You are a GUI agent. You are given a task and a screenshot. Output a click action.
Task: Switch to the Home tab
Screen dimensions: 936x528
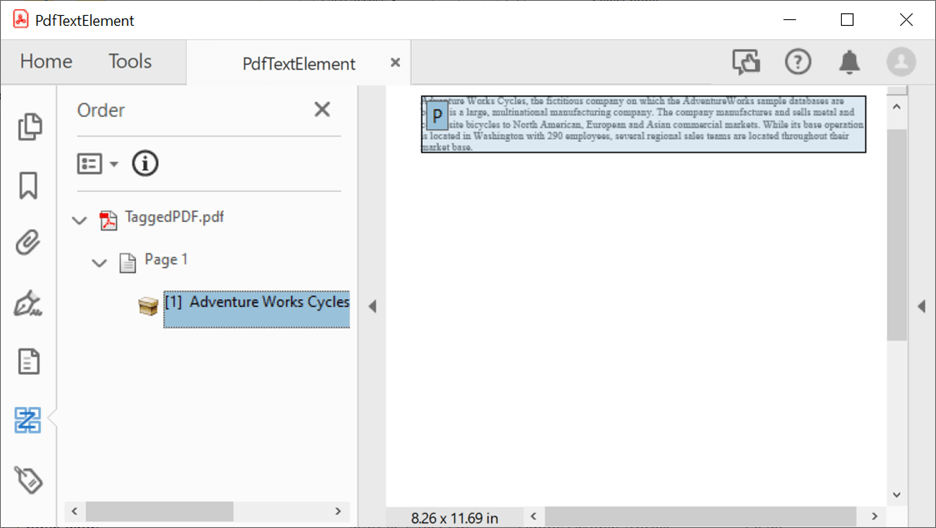click(46, 62)
